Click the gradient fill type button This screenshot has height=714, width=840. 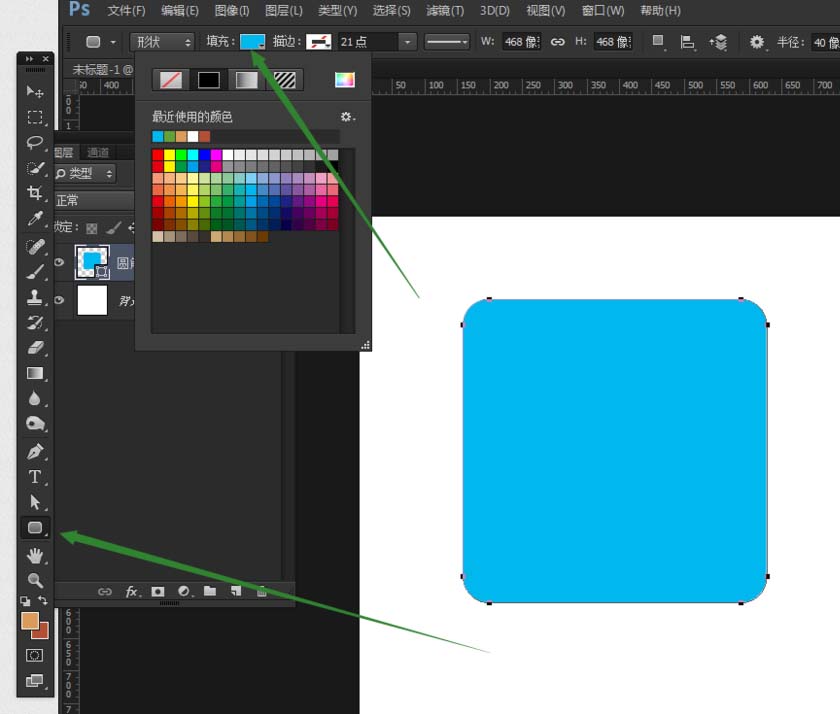[246, 80]
